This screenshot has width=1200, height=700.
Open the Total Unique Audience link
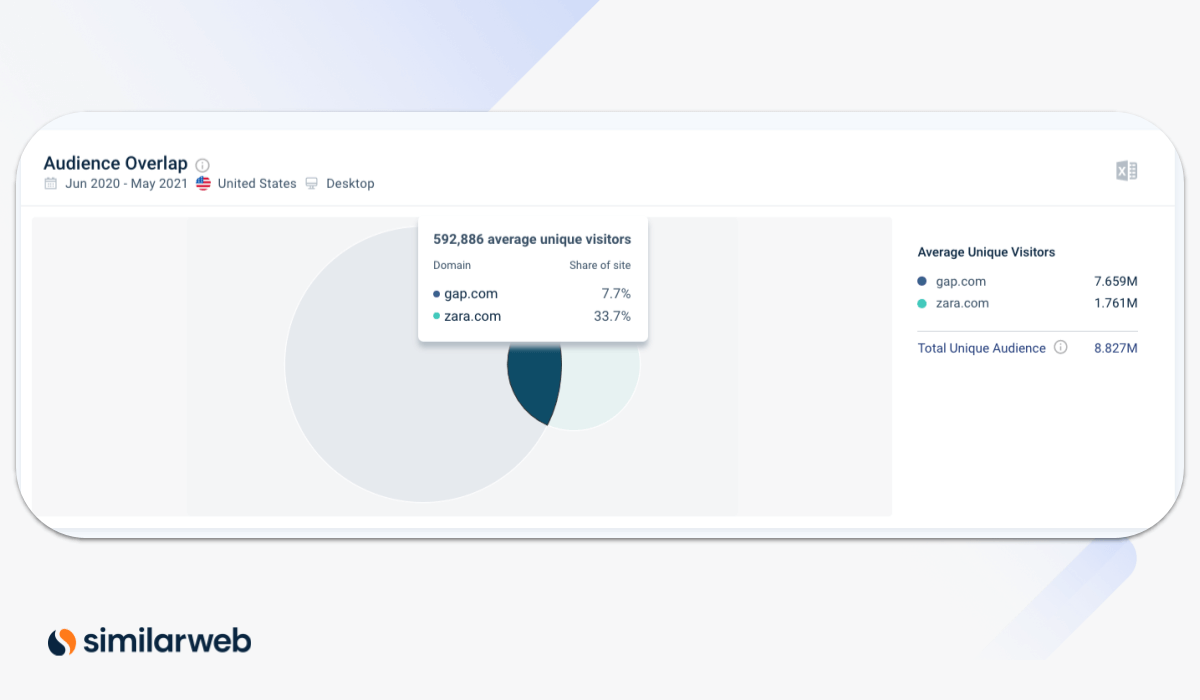982,348
